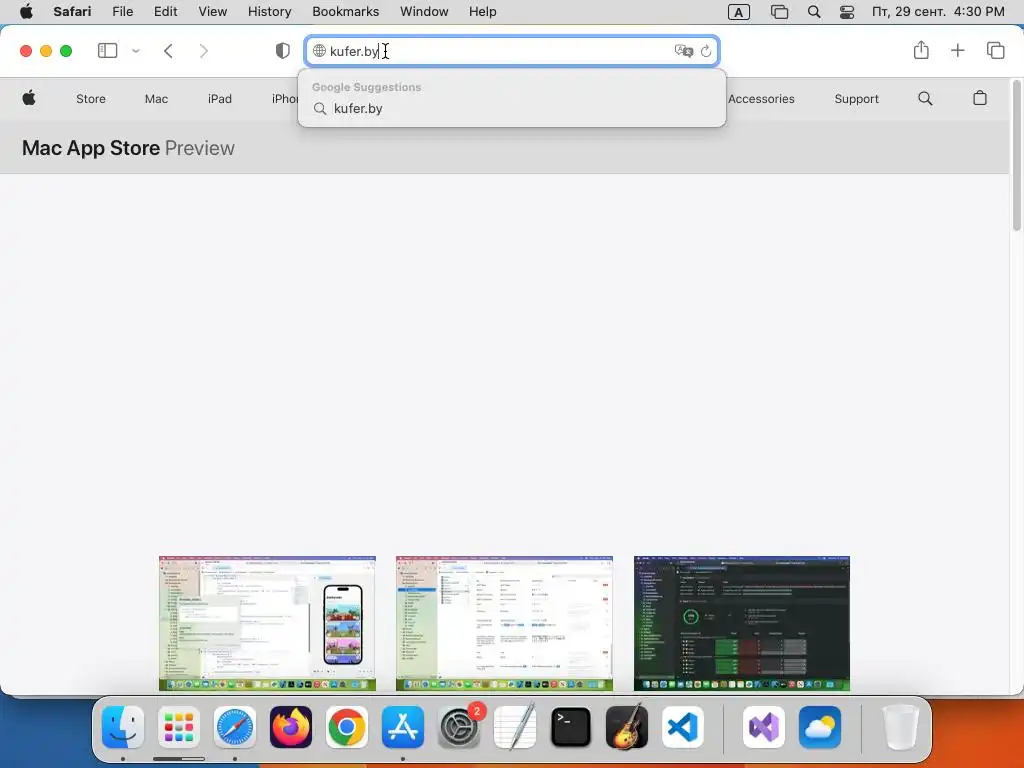Open Terminal from the Dock
The width and height of the screenshot is (1024, 768).
point(571,727)
